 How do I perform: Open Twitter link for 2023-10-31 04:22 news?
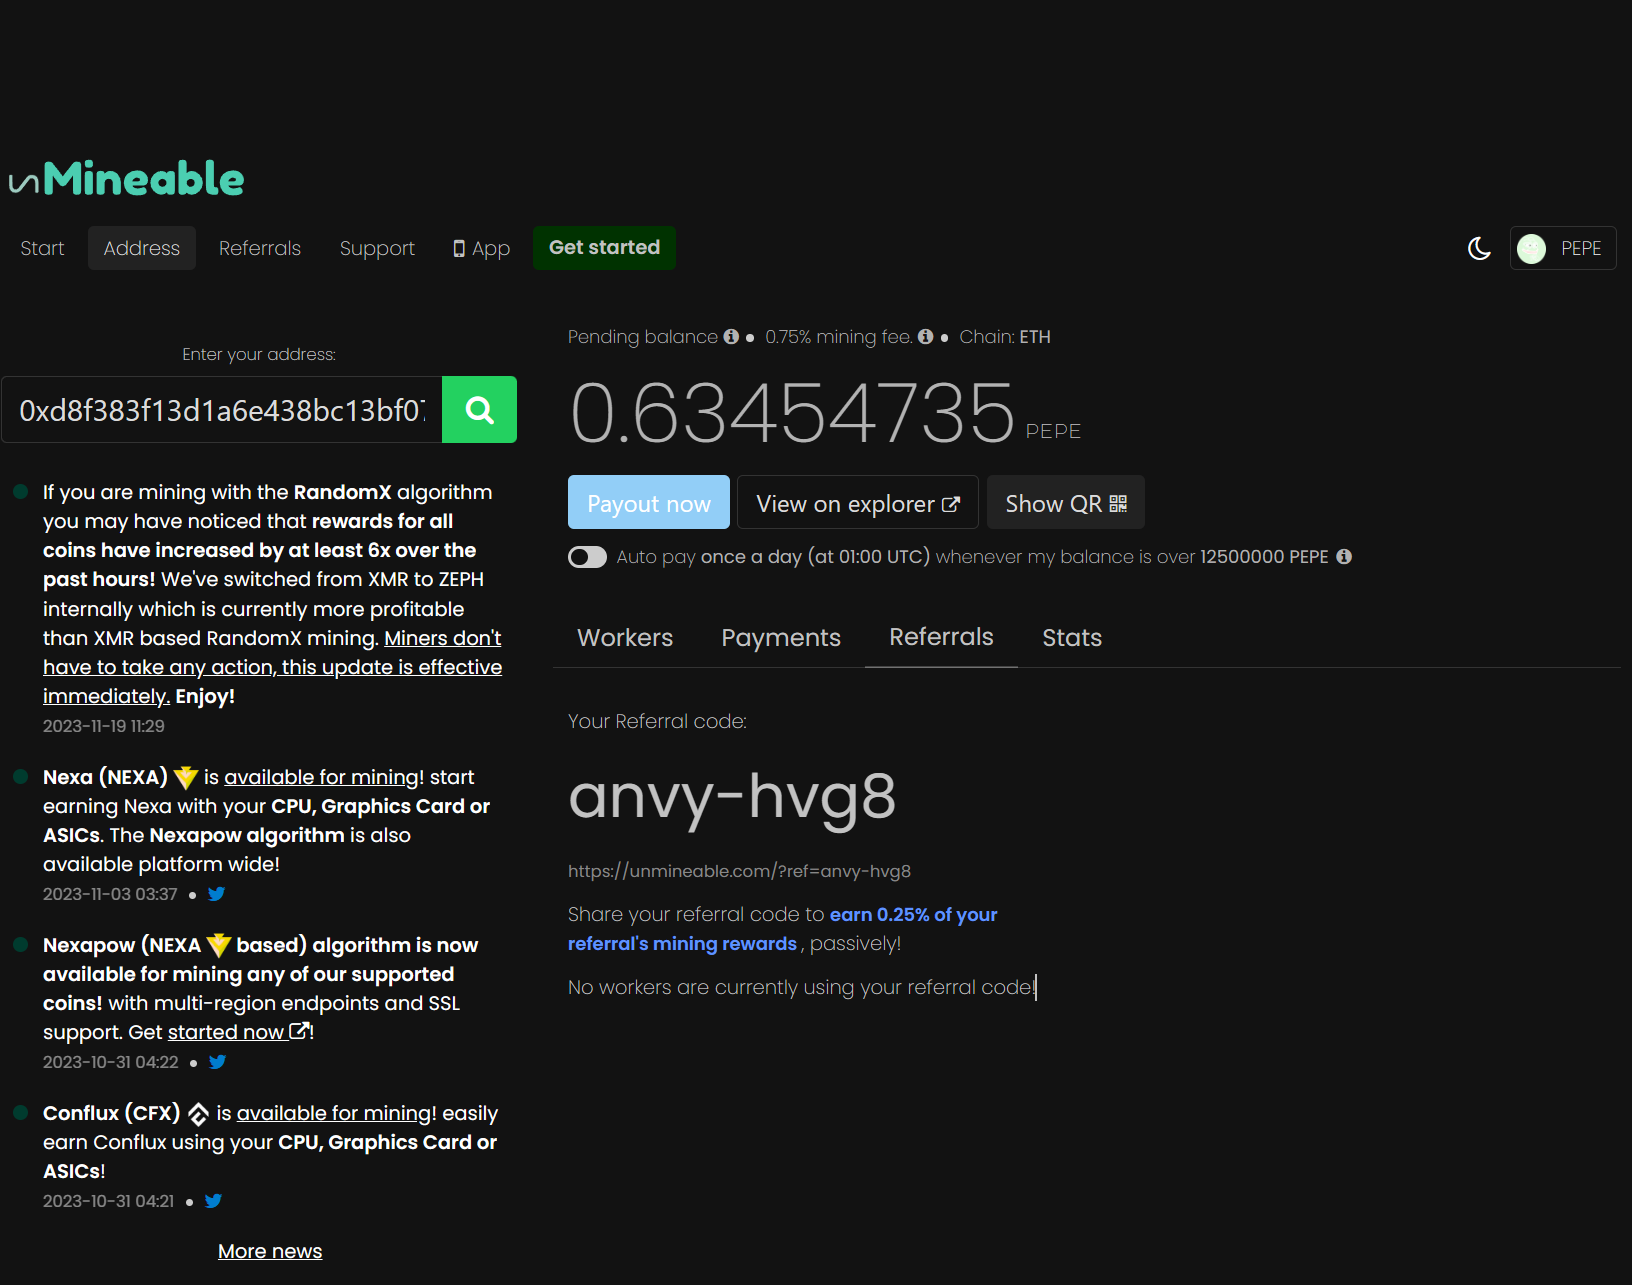pos(217,1062)
